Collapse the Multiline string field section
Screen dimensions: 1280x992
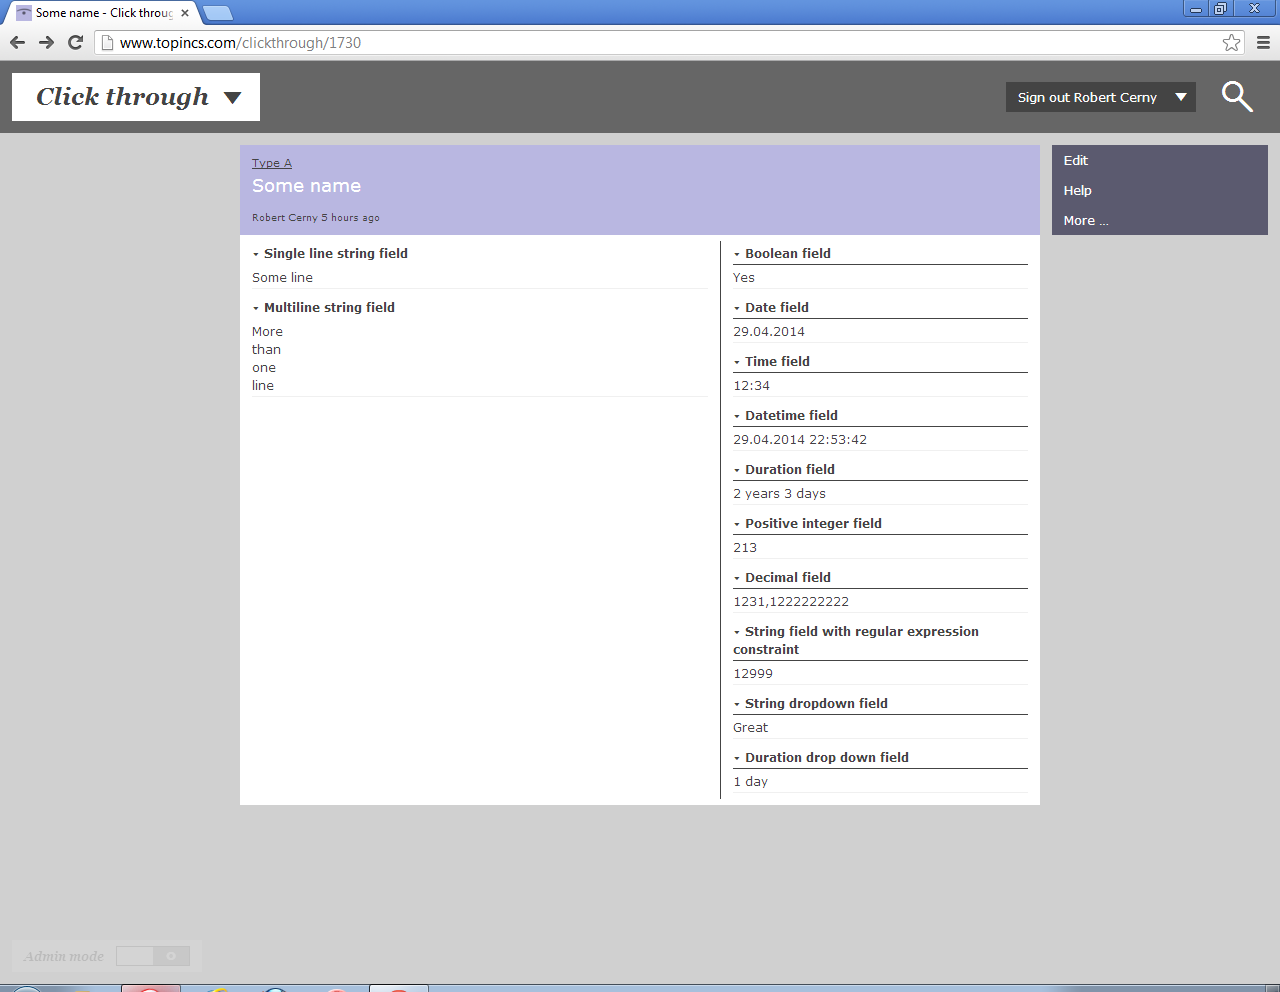(x=256, y=308)
